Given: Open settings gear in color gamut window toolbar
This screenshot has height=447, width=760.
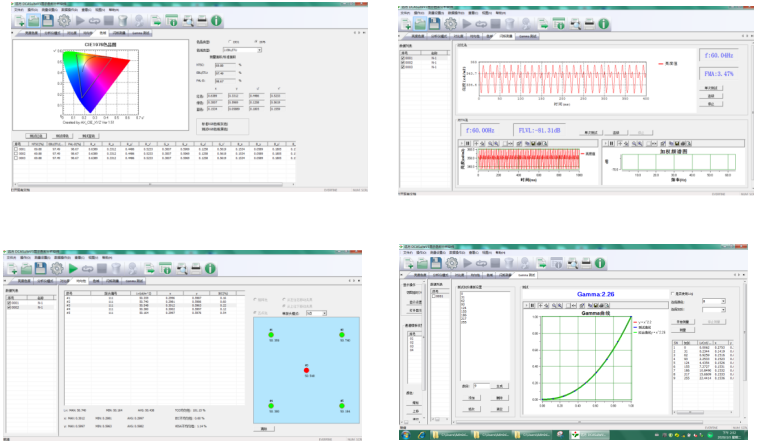Looking at the screenshot, I should point(64,20).
